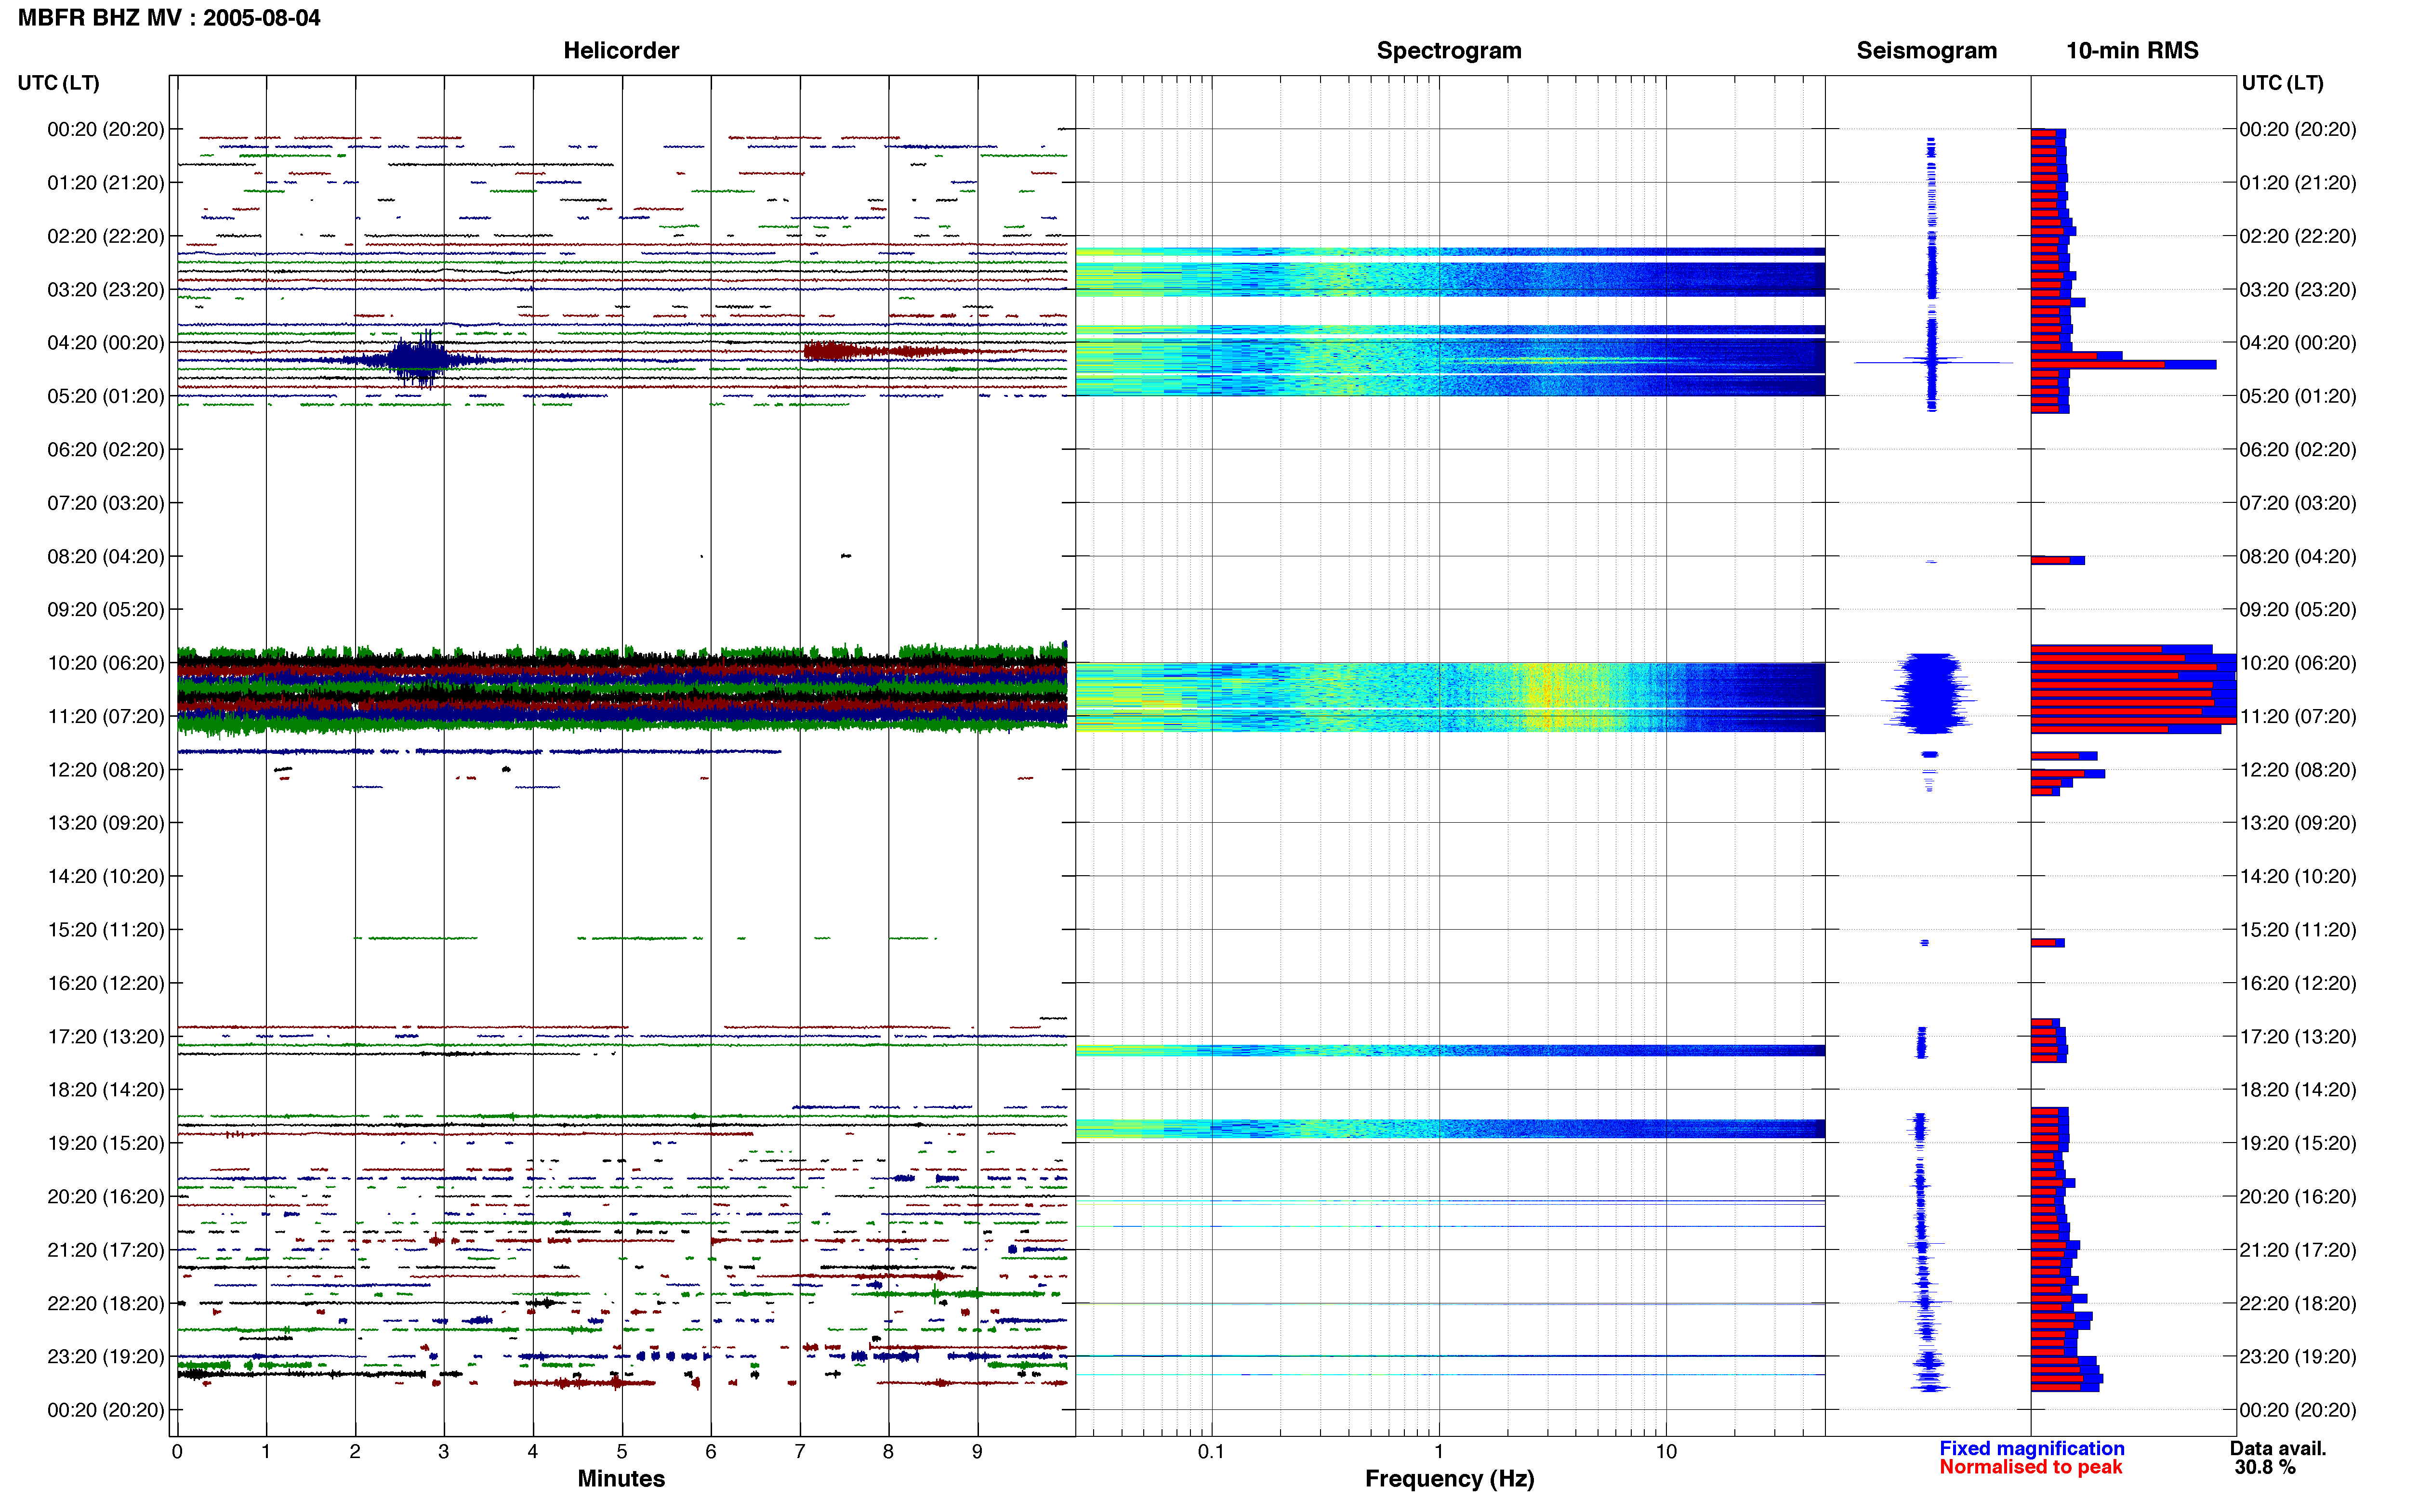2418x1512 pixels.
Task: Click the minute '5' tick label
Action: pyautogui.click(x=622, y=1452)
